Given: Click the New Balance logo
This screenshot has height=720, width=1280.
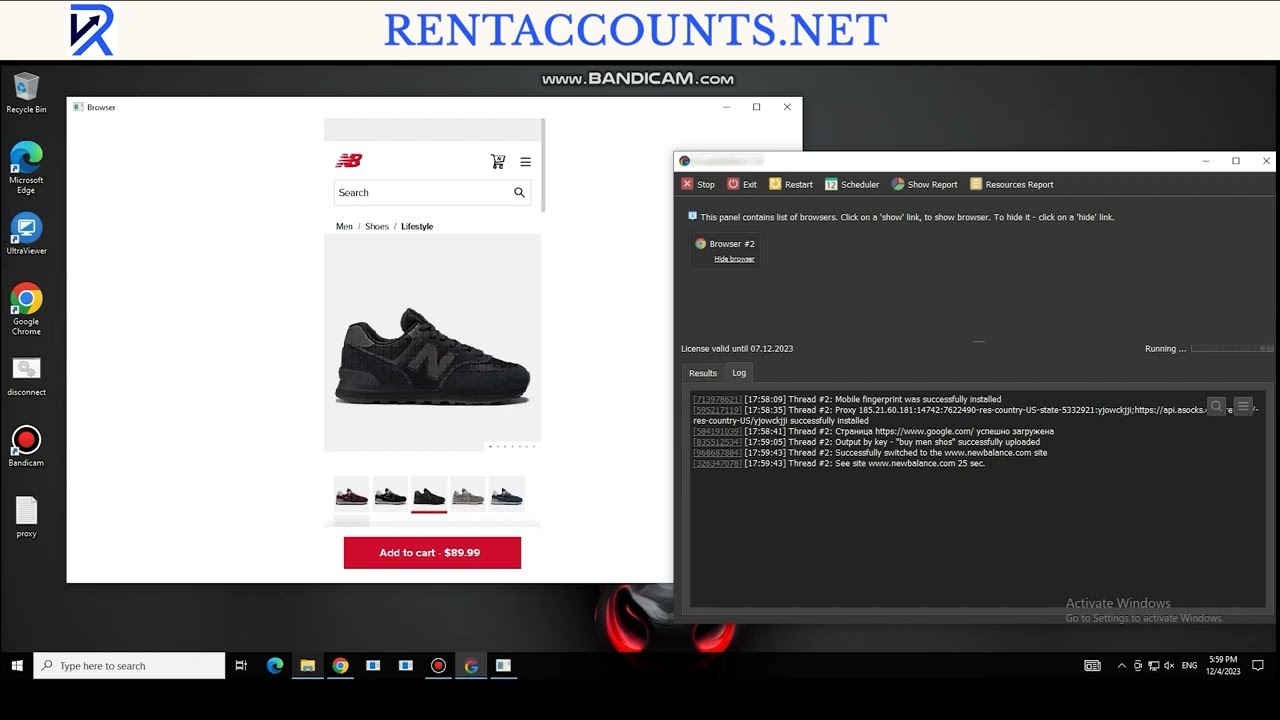Looking at the screenshot, I should click(349, 160).
